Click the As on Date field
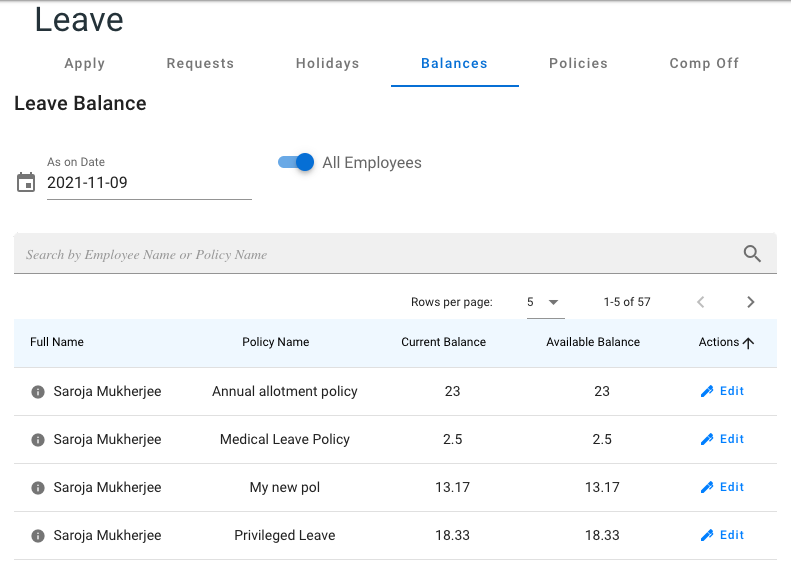Screen dimensions: 791x566 pos(148,183)
